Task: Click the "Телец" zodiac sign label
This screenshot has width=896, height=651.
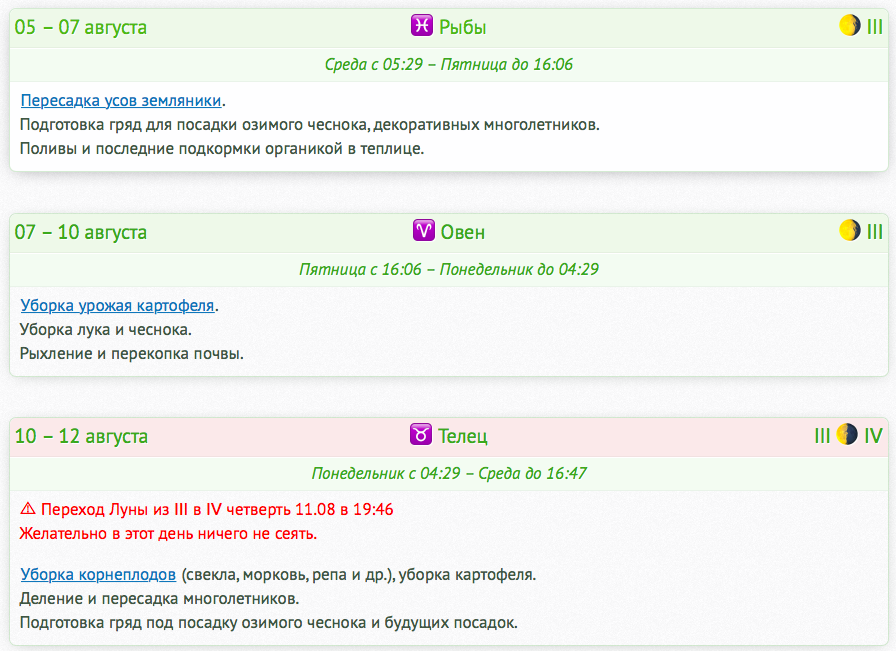Action: point(464,436)
